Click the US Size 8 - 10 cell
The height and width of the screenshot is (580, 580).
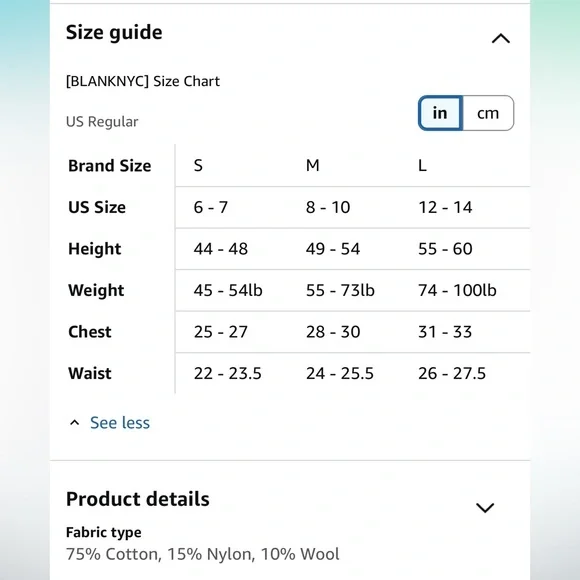(x=328, y=207)
